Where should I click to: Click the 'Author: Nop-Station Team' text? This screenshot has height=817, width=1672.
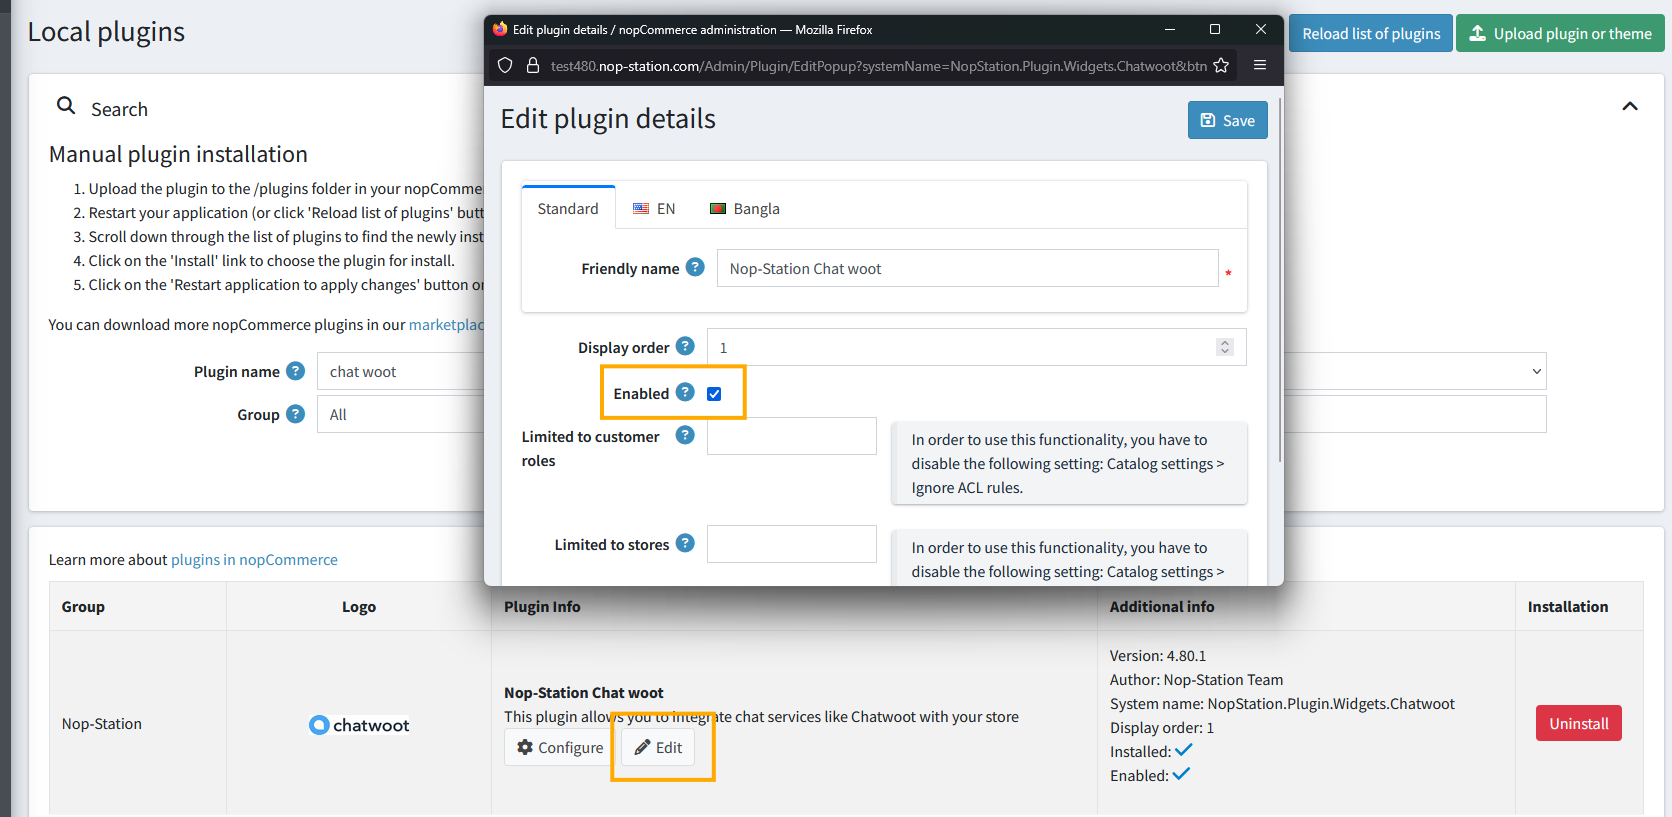click(x=1196, y=680)
